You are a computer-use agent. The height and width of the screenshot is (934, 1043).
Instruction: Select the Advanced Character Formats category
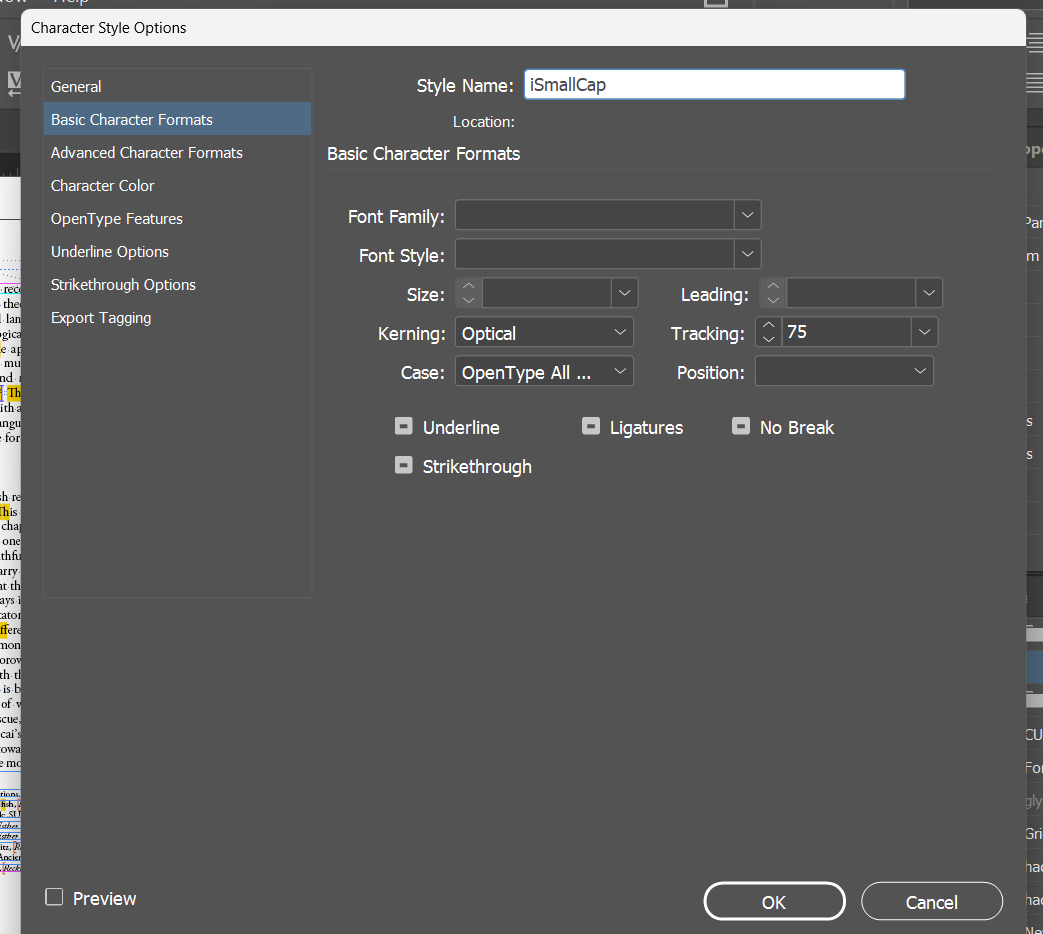click(x=146, y=152)
